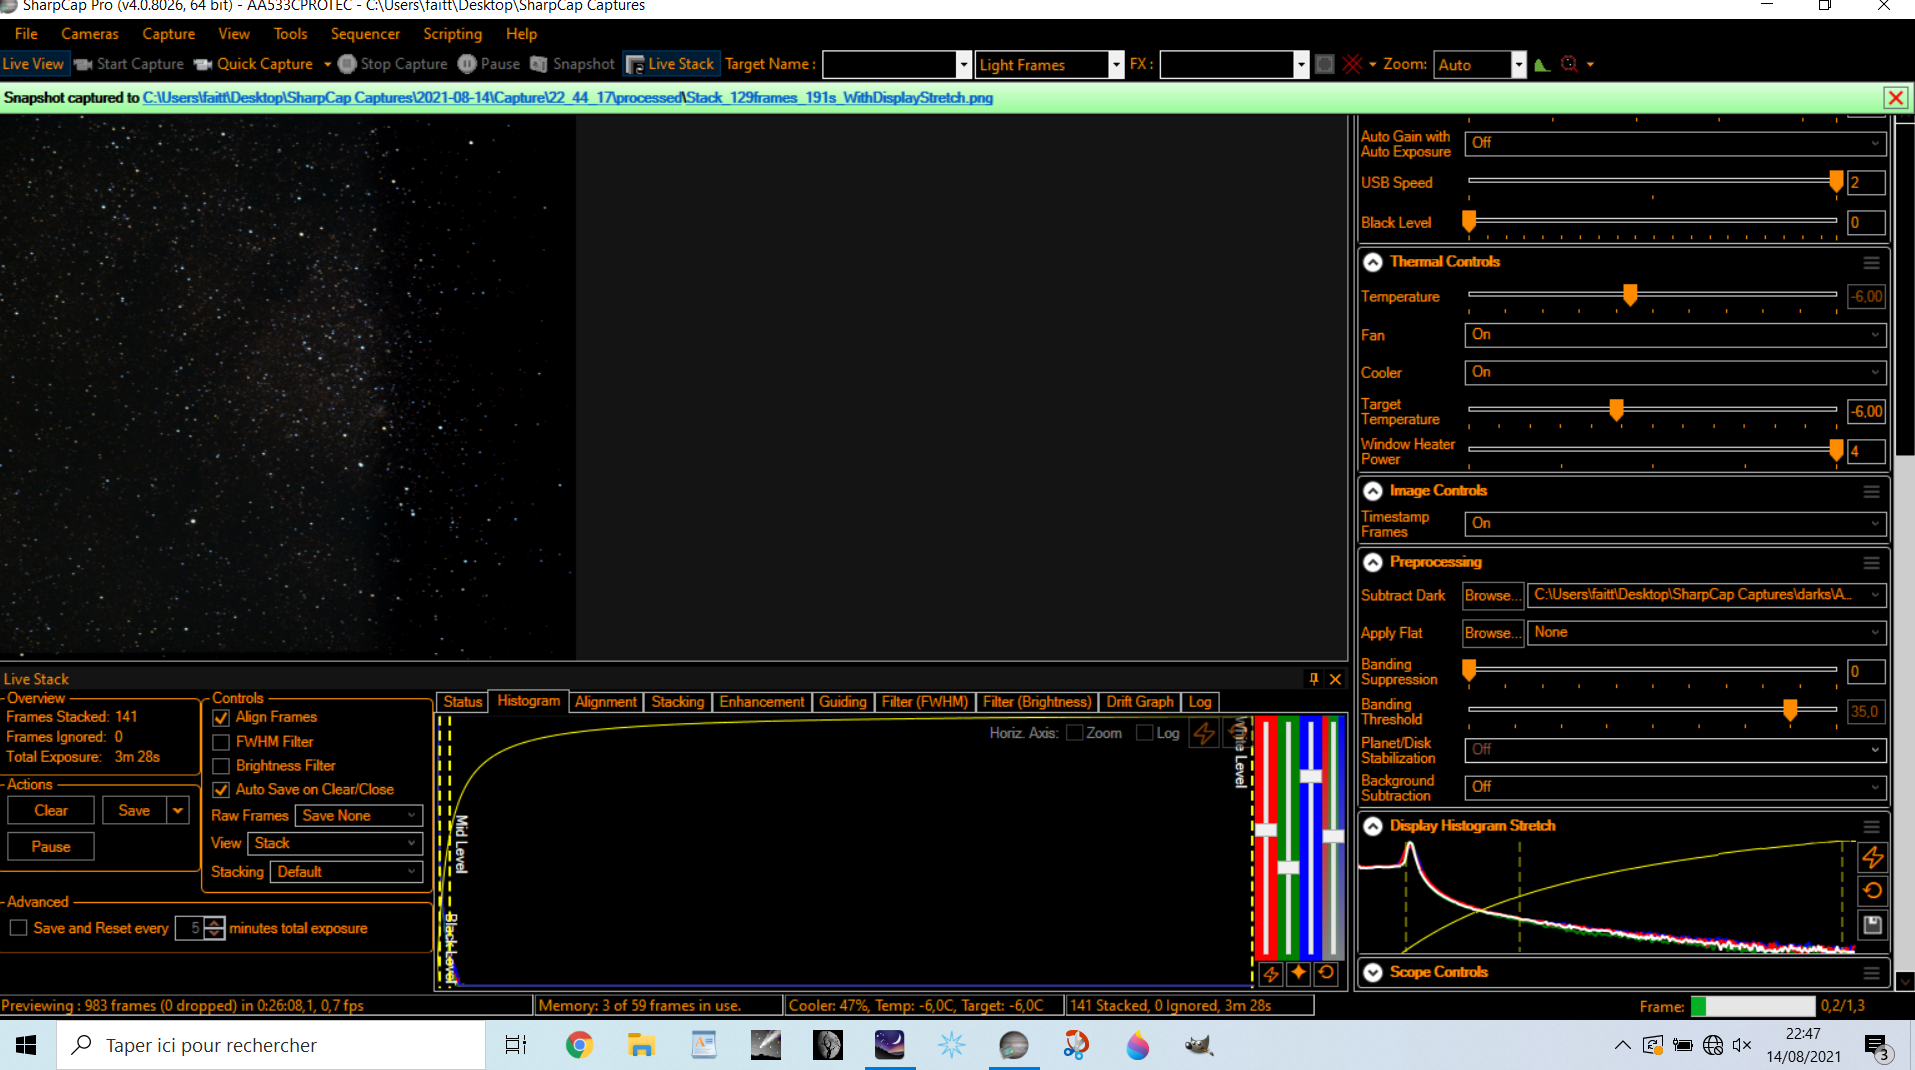The width and height of the screenshot is (1915, 1070).
Task: Click the Target Temperature slider handle
Action: click(x=1616, y=410)
